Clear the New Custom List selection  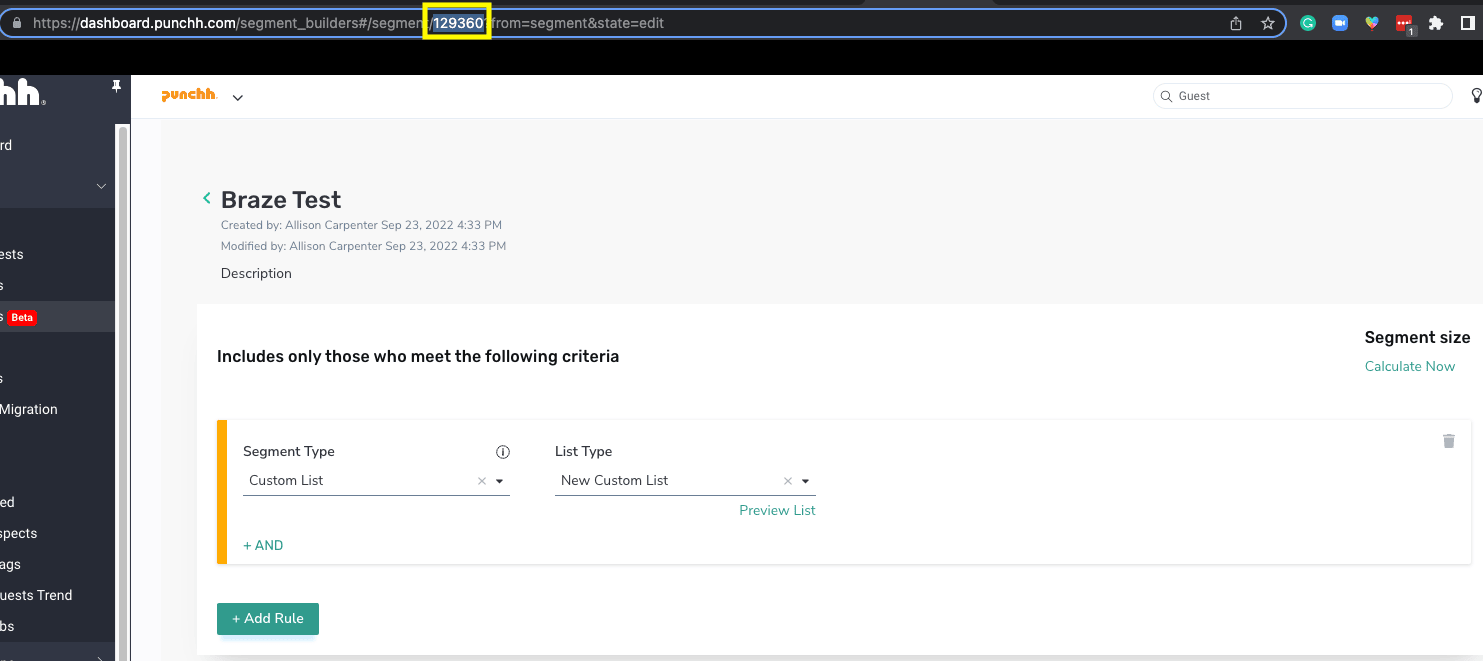tap(787, 481)
